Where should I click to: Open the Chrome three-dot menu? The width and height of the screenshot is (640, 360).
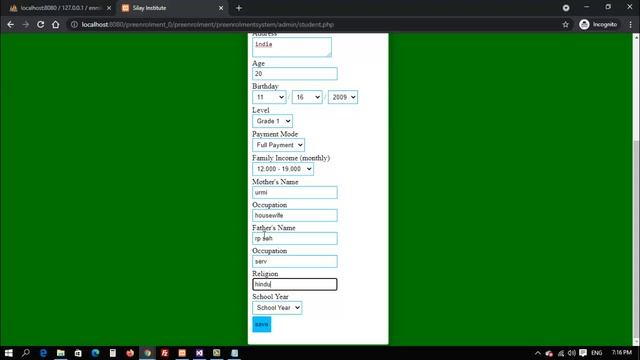click(x=631, y=24)
